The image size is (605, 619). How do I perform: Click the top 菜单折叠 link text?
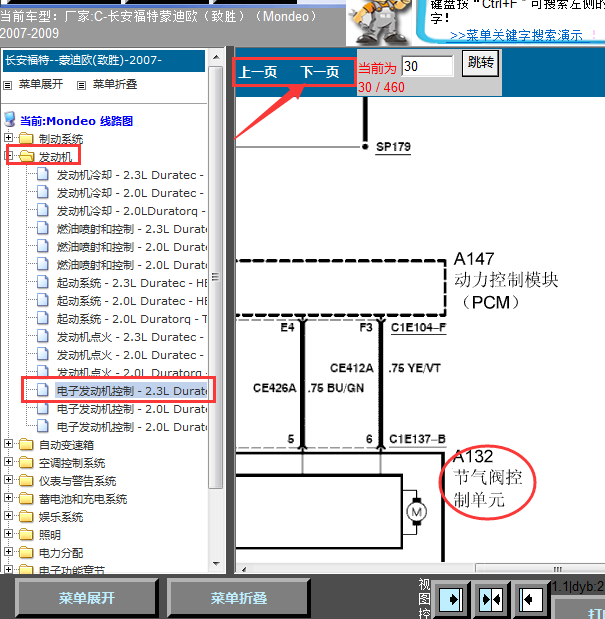coord(115,84)
